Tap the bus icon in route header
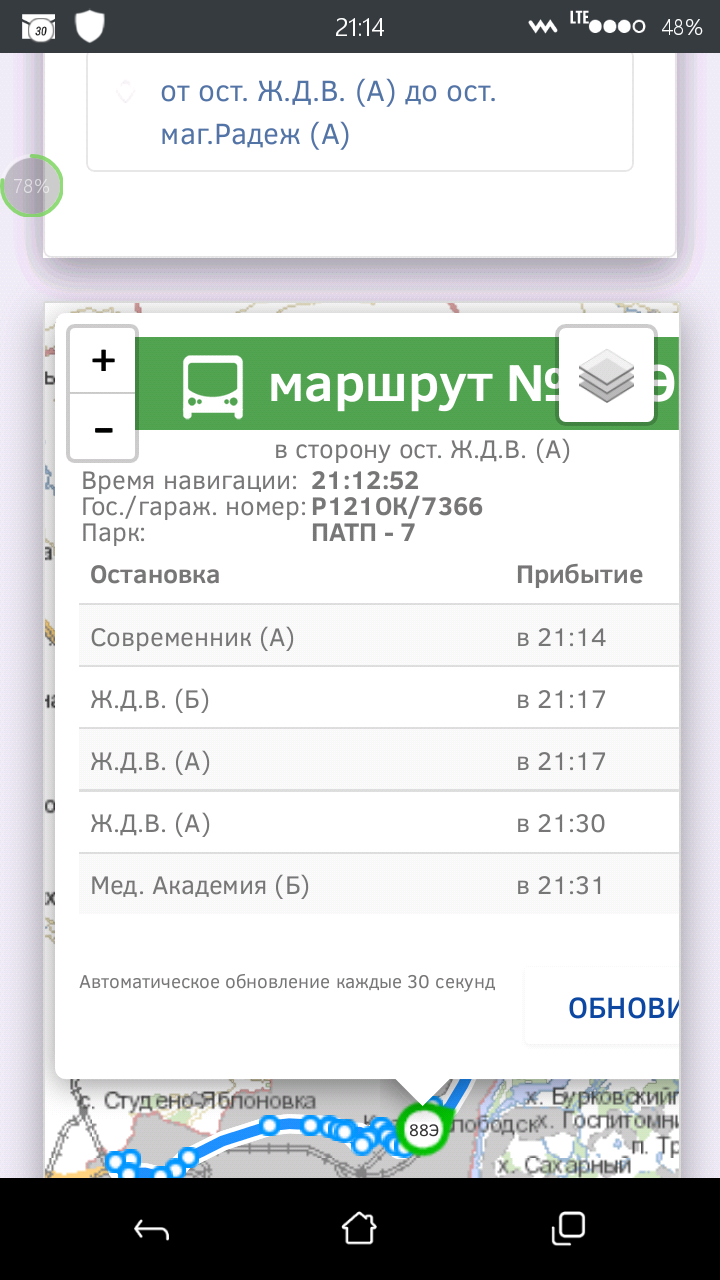 pos(213,386)
